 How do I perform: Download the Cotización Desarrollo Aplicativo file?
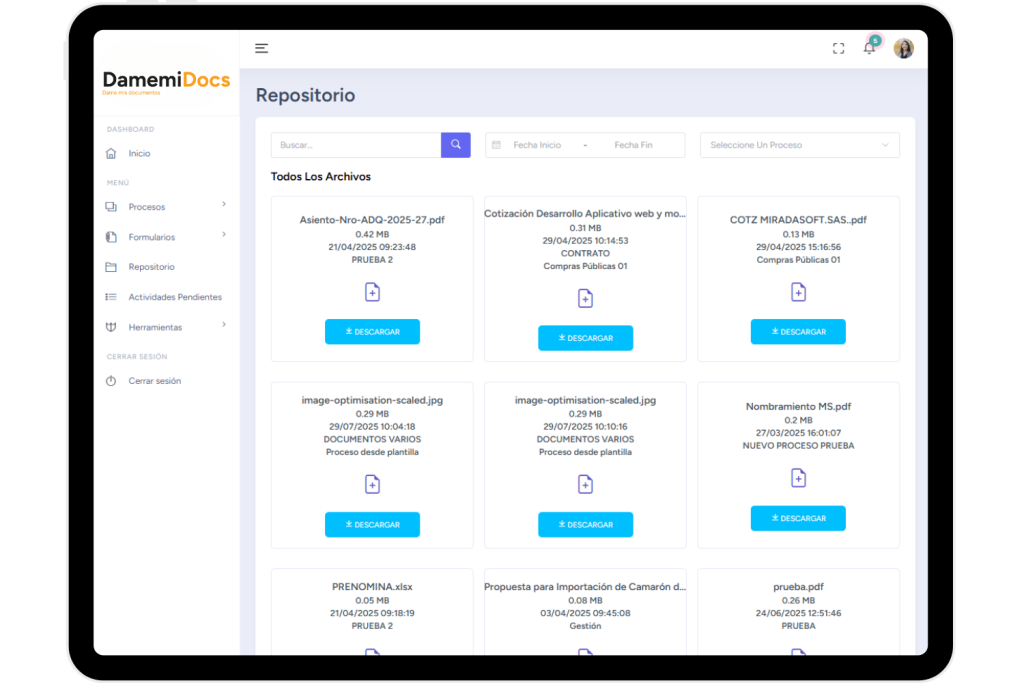tap(585, 338)
